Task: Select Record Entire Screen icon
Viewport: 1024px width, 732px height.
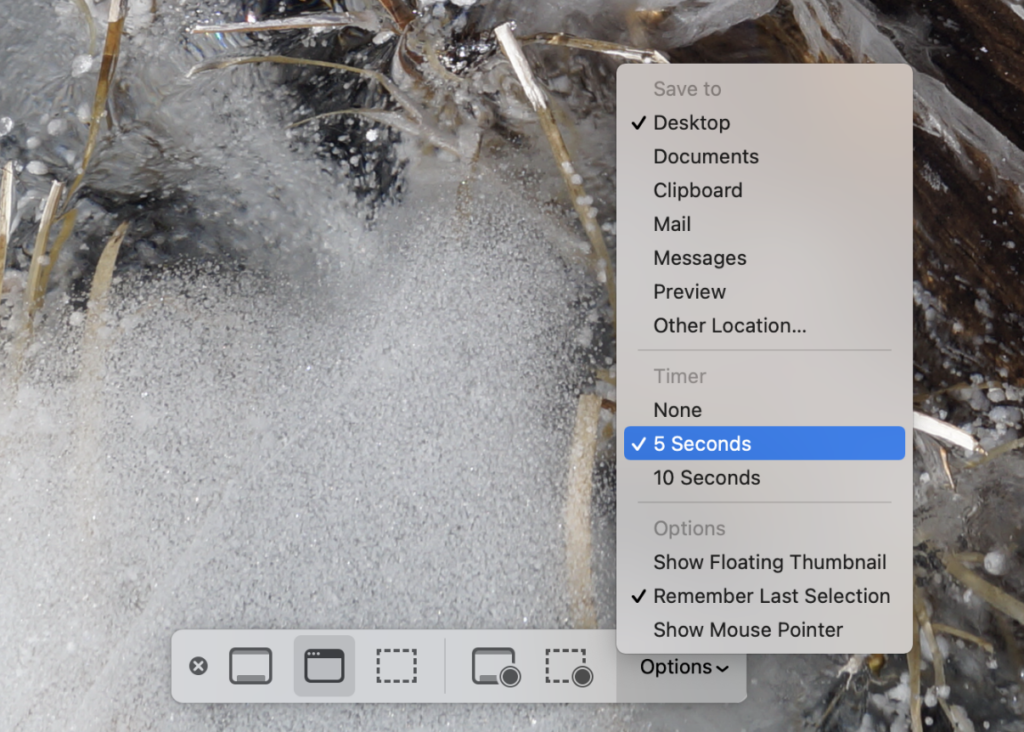Action: click(496, 666)
